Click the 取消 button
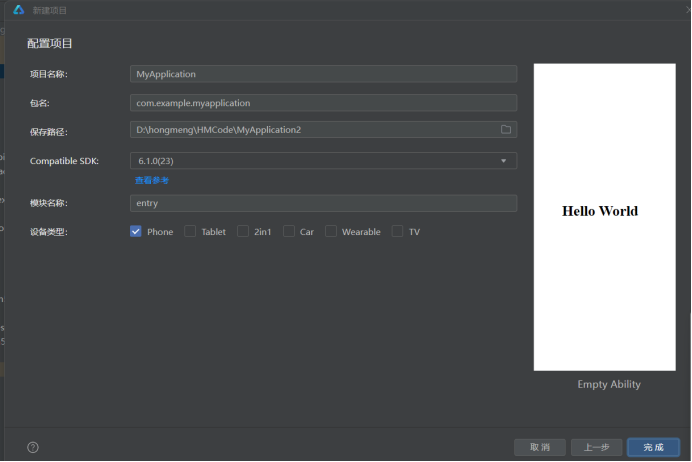Screen dimensions: 692x462 click(540, 447)
